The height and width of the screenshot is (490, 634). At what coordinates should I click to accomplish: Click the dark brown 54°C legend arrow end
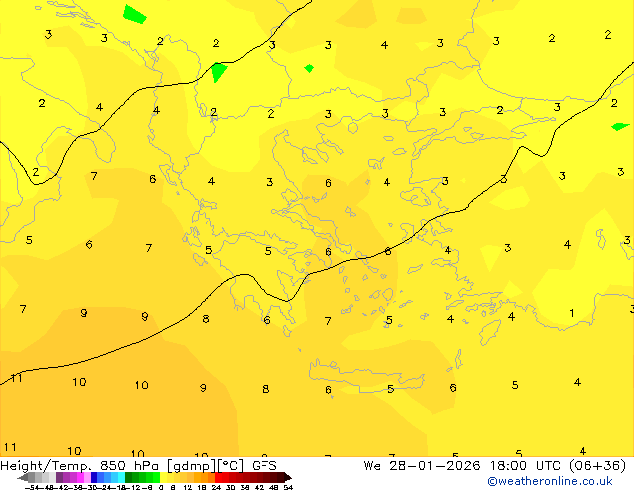pyautogui.click(x=287, y=477)
